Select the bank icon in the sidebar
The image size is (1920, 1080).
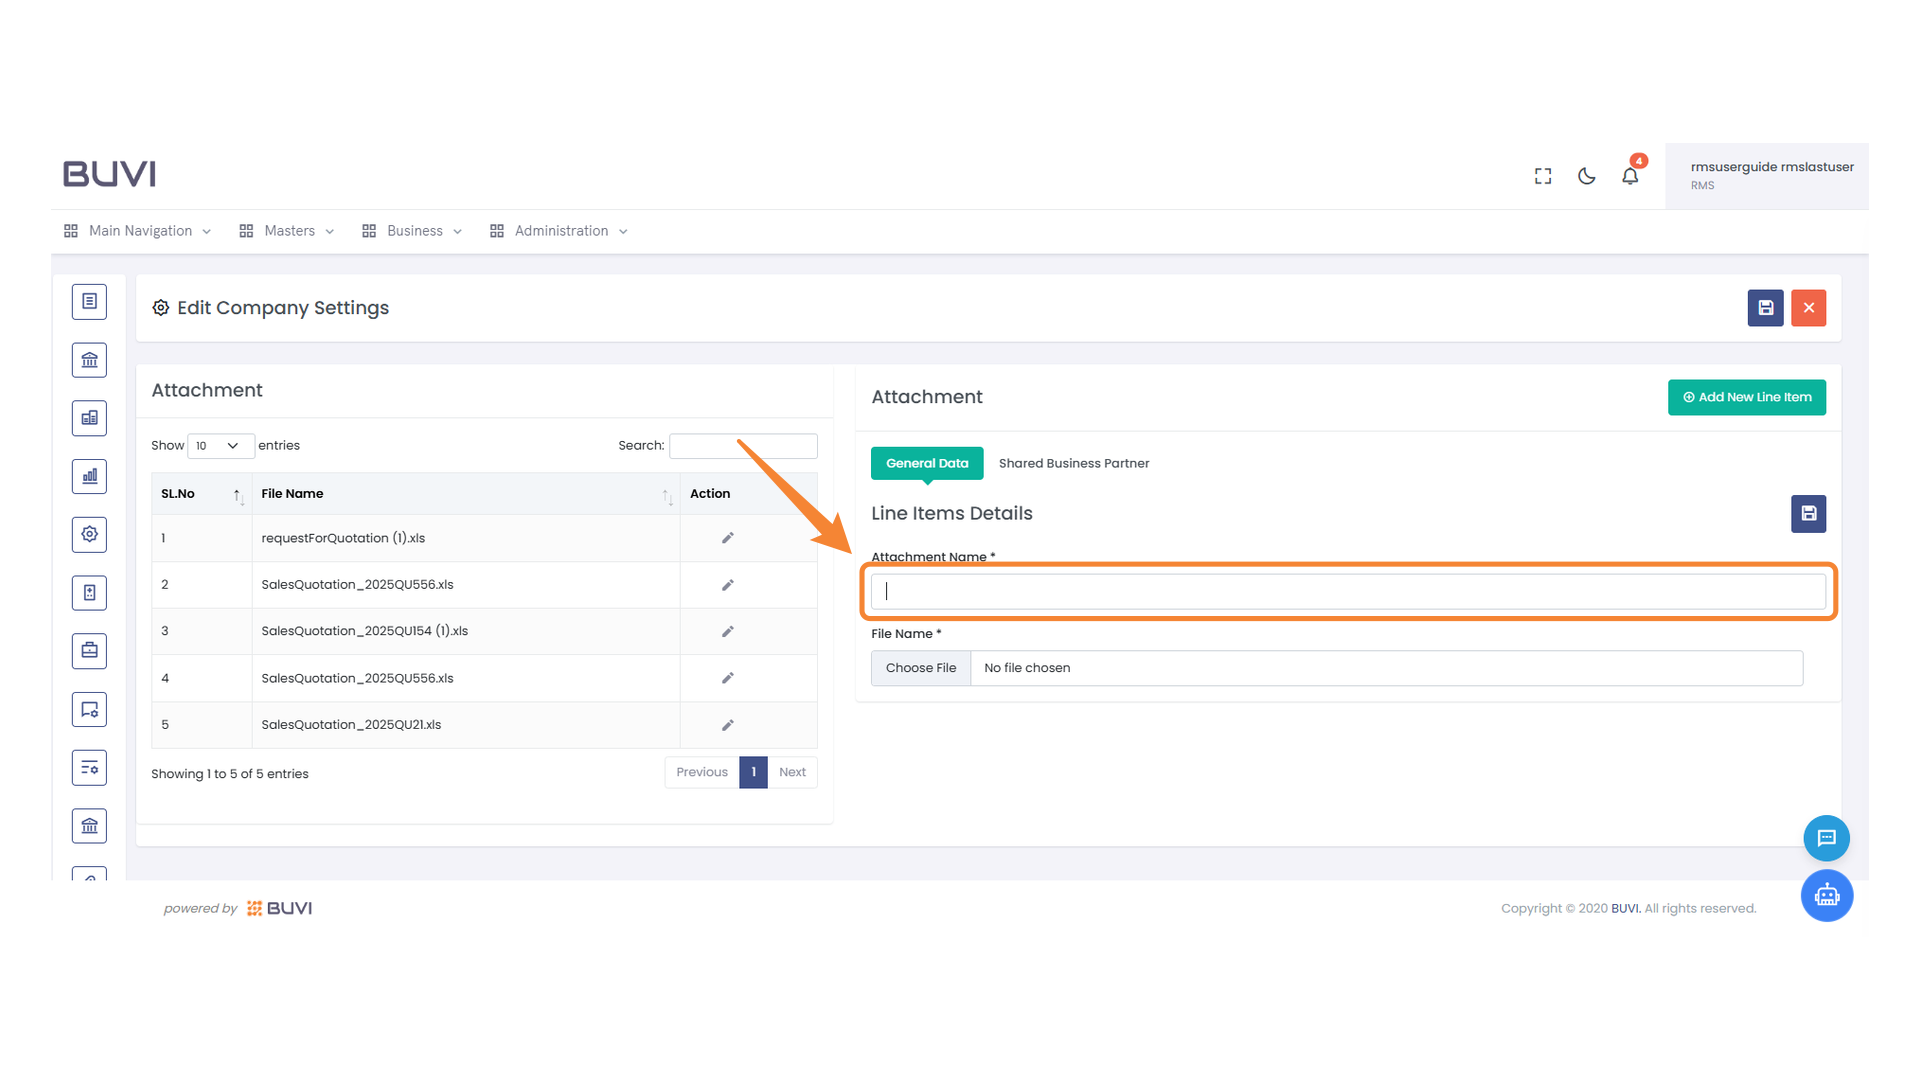coord(89,359)
